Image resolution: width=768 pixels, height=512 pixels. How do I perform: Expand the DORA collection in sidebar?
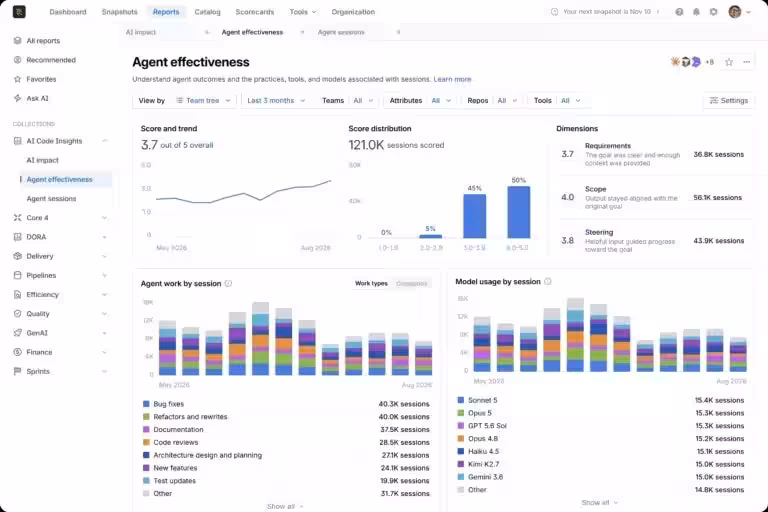(104, 237)
